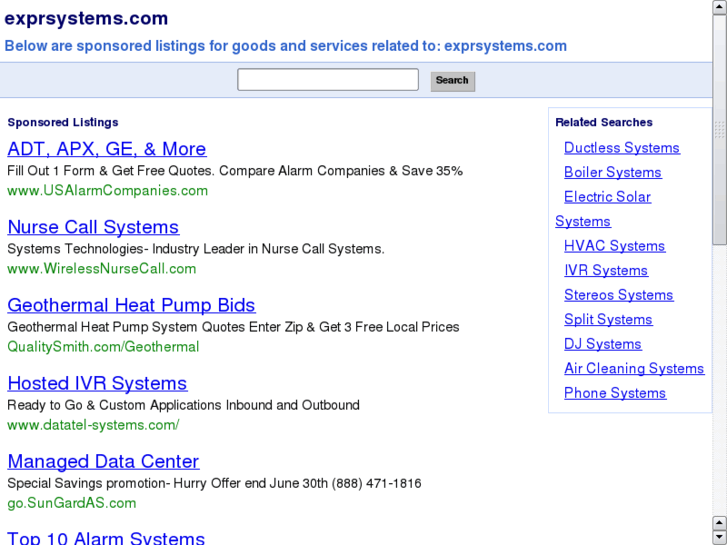Click the 'Fill Out 1 Form' ad description
Viewport: 727px width, 545px height.
tap(235, 171)
